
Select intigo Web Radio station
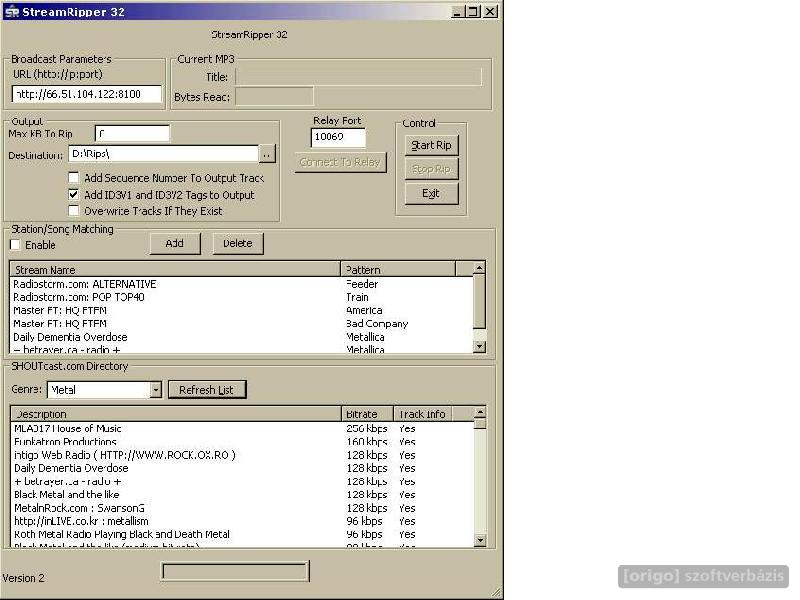coord(242,455)
